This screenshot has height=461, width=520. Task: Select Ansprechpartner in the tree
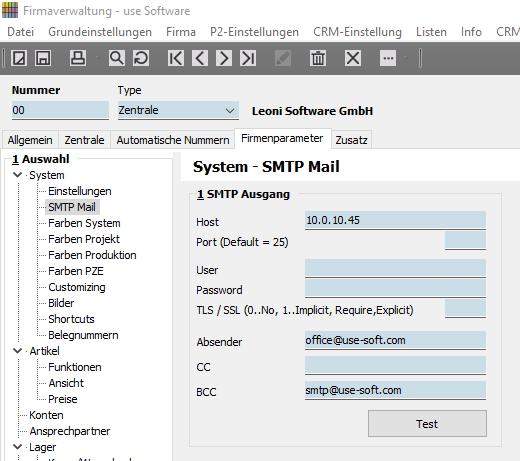(x=70, y=431)
